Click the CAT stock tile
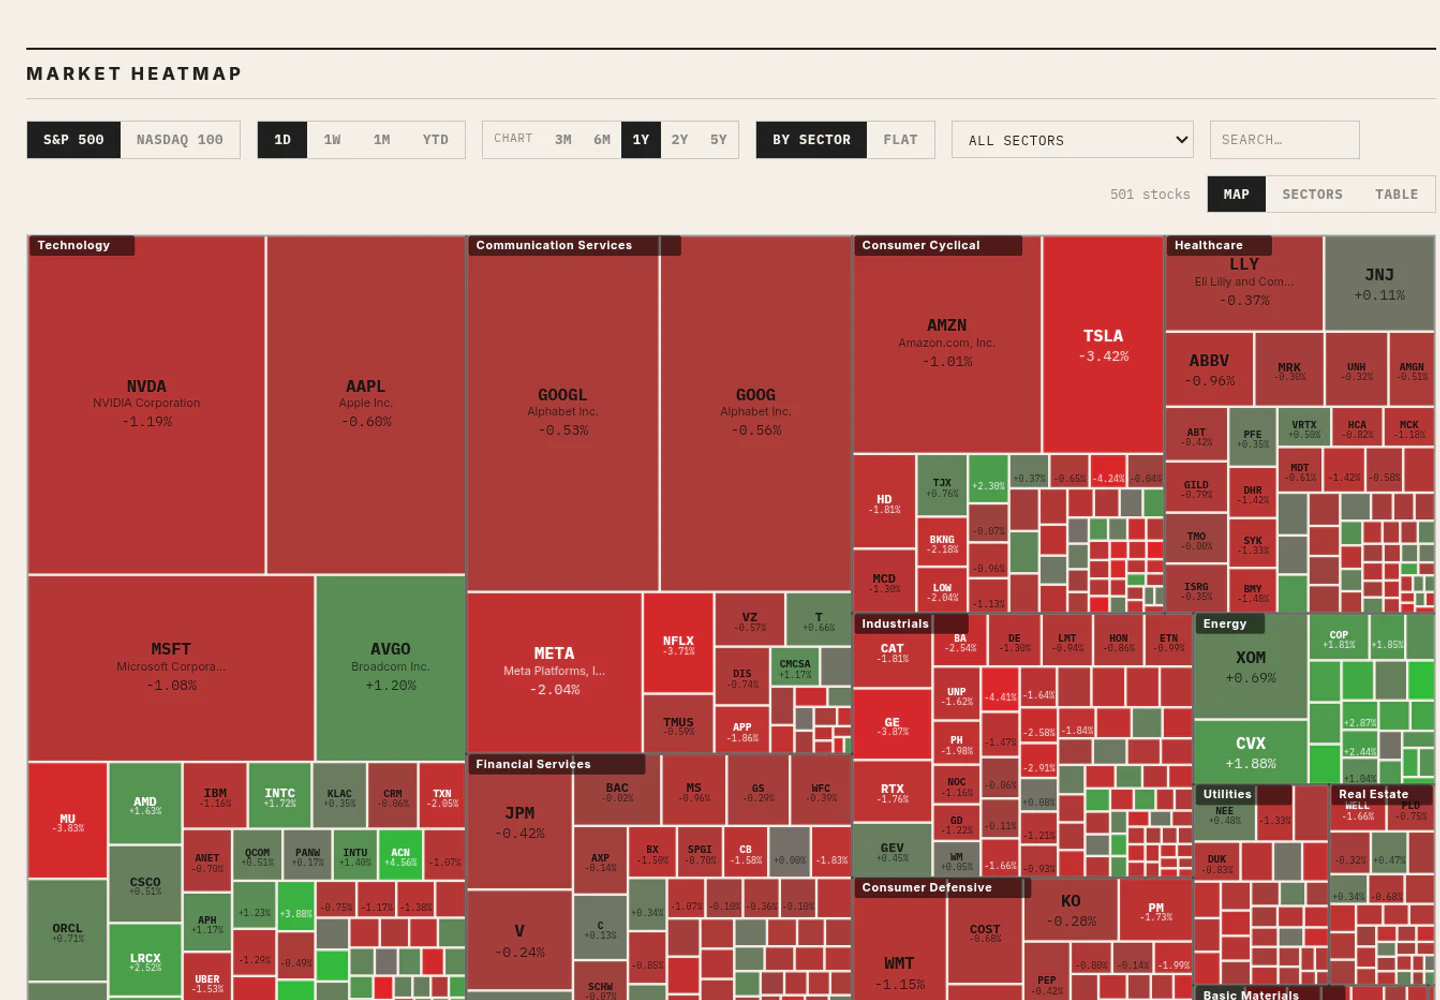Screen dimensions: 1440x1000 tap(892, 652)
